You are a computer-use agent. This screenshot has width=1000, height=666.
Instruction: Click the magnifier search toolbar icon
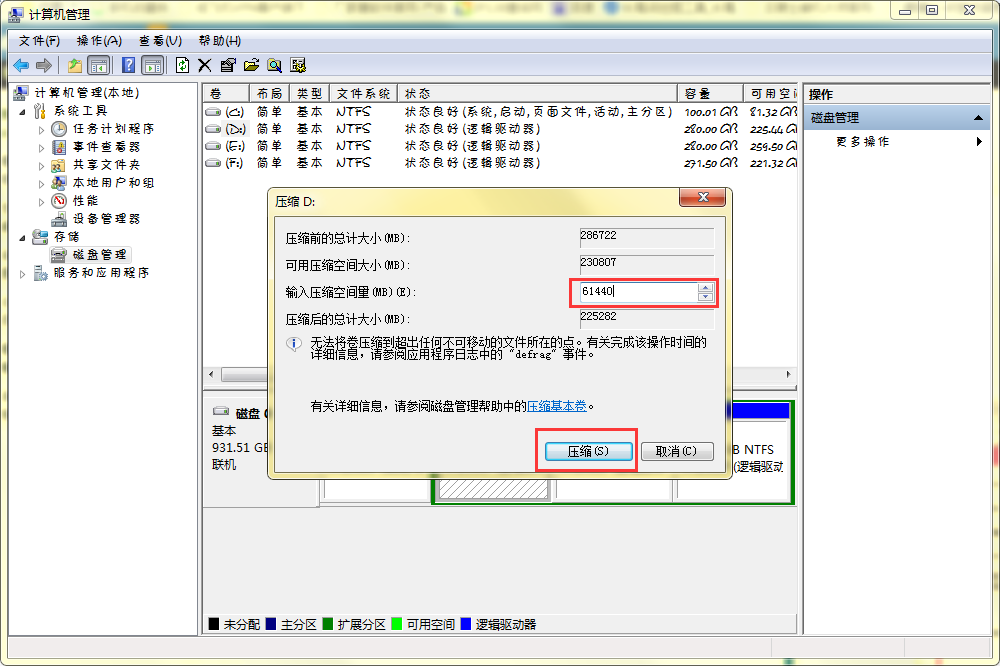tap(274, 65)
